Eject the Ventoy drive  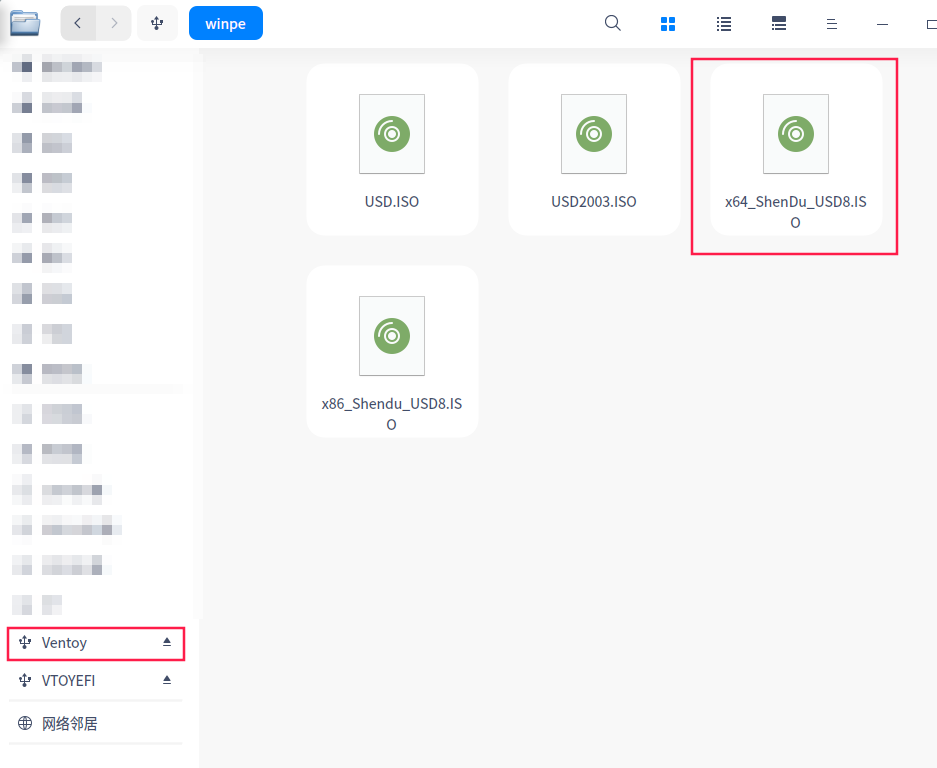(x=167, y=642)
